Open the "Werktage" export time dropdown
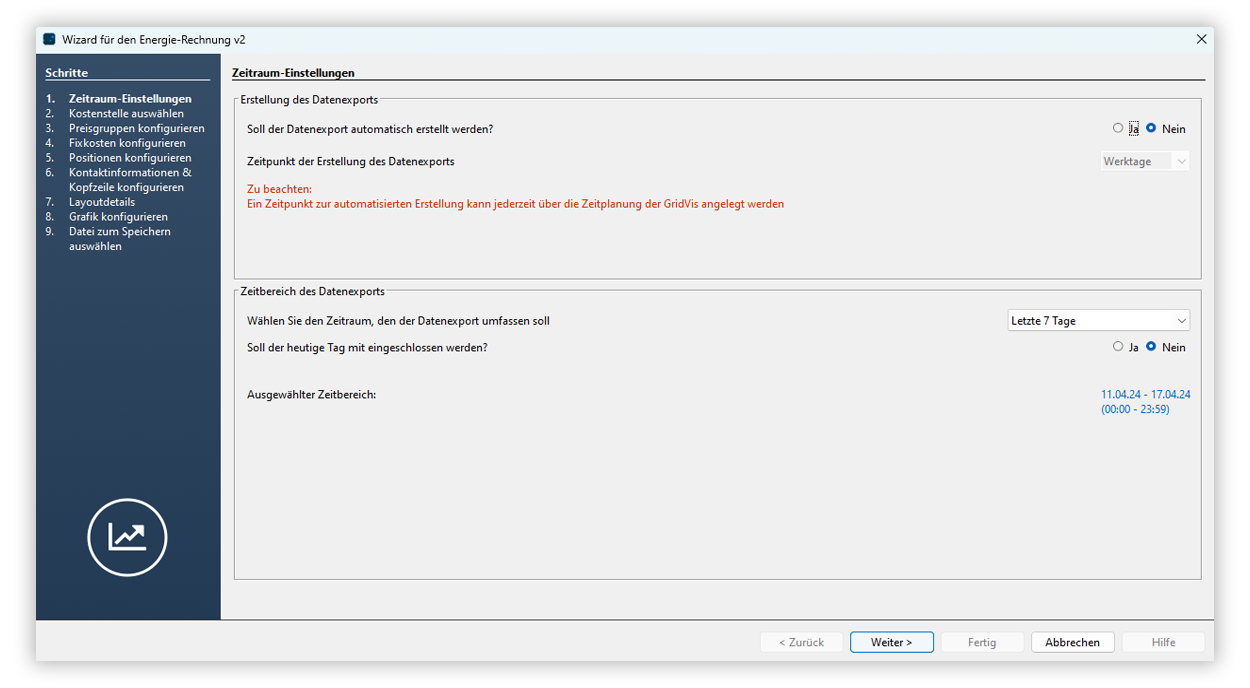 (x=1144, y=160)
